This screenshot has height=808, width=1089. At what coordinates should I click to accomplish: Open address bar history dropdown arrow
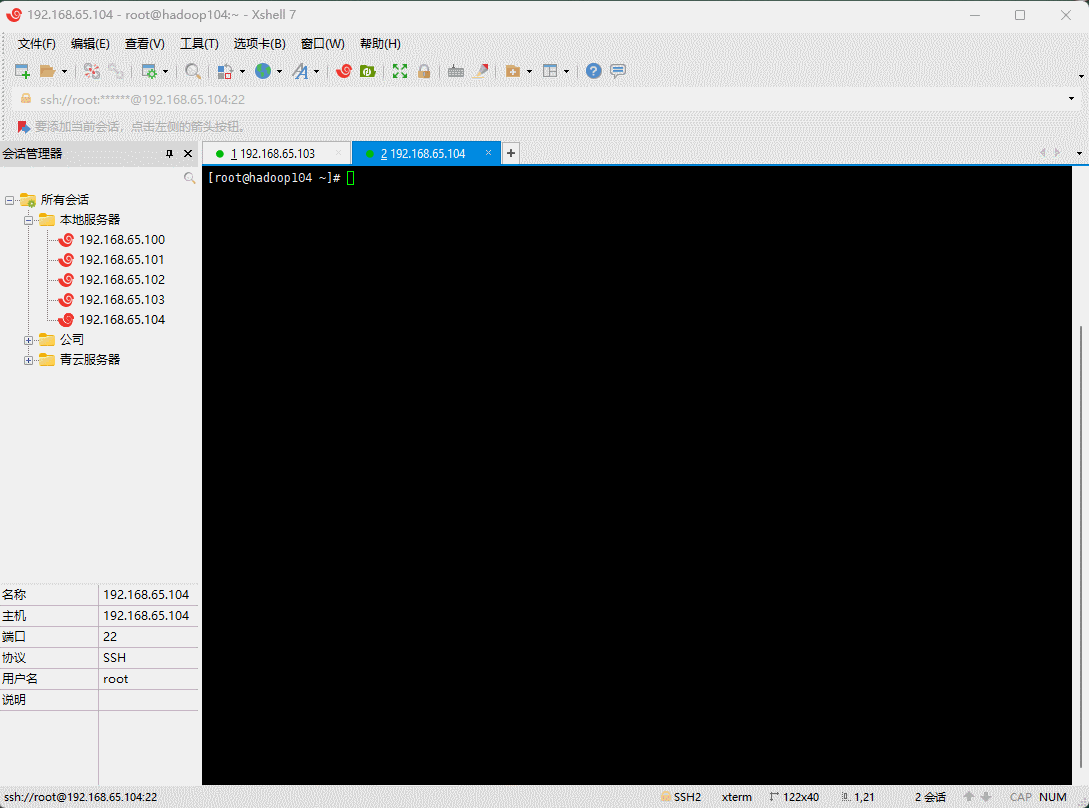1072,99
